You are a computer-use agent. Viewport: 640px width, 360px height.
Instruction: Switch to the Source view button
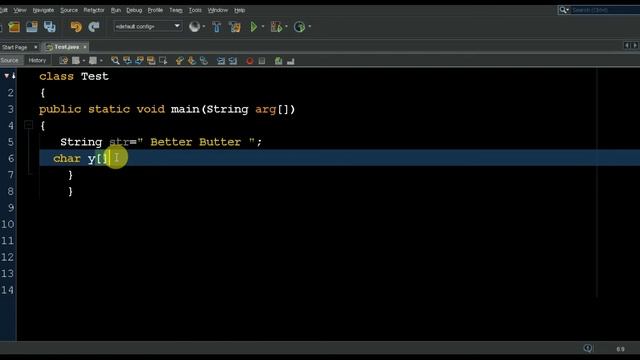(x=9, y=60)
